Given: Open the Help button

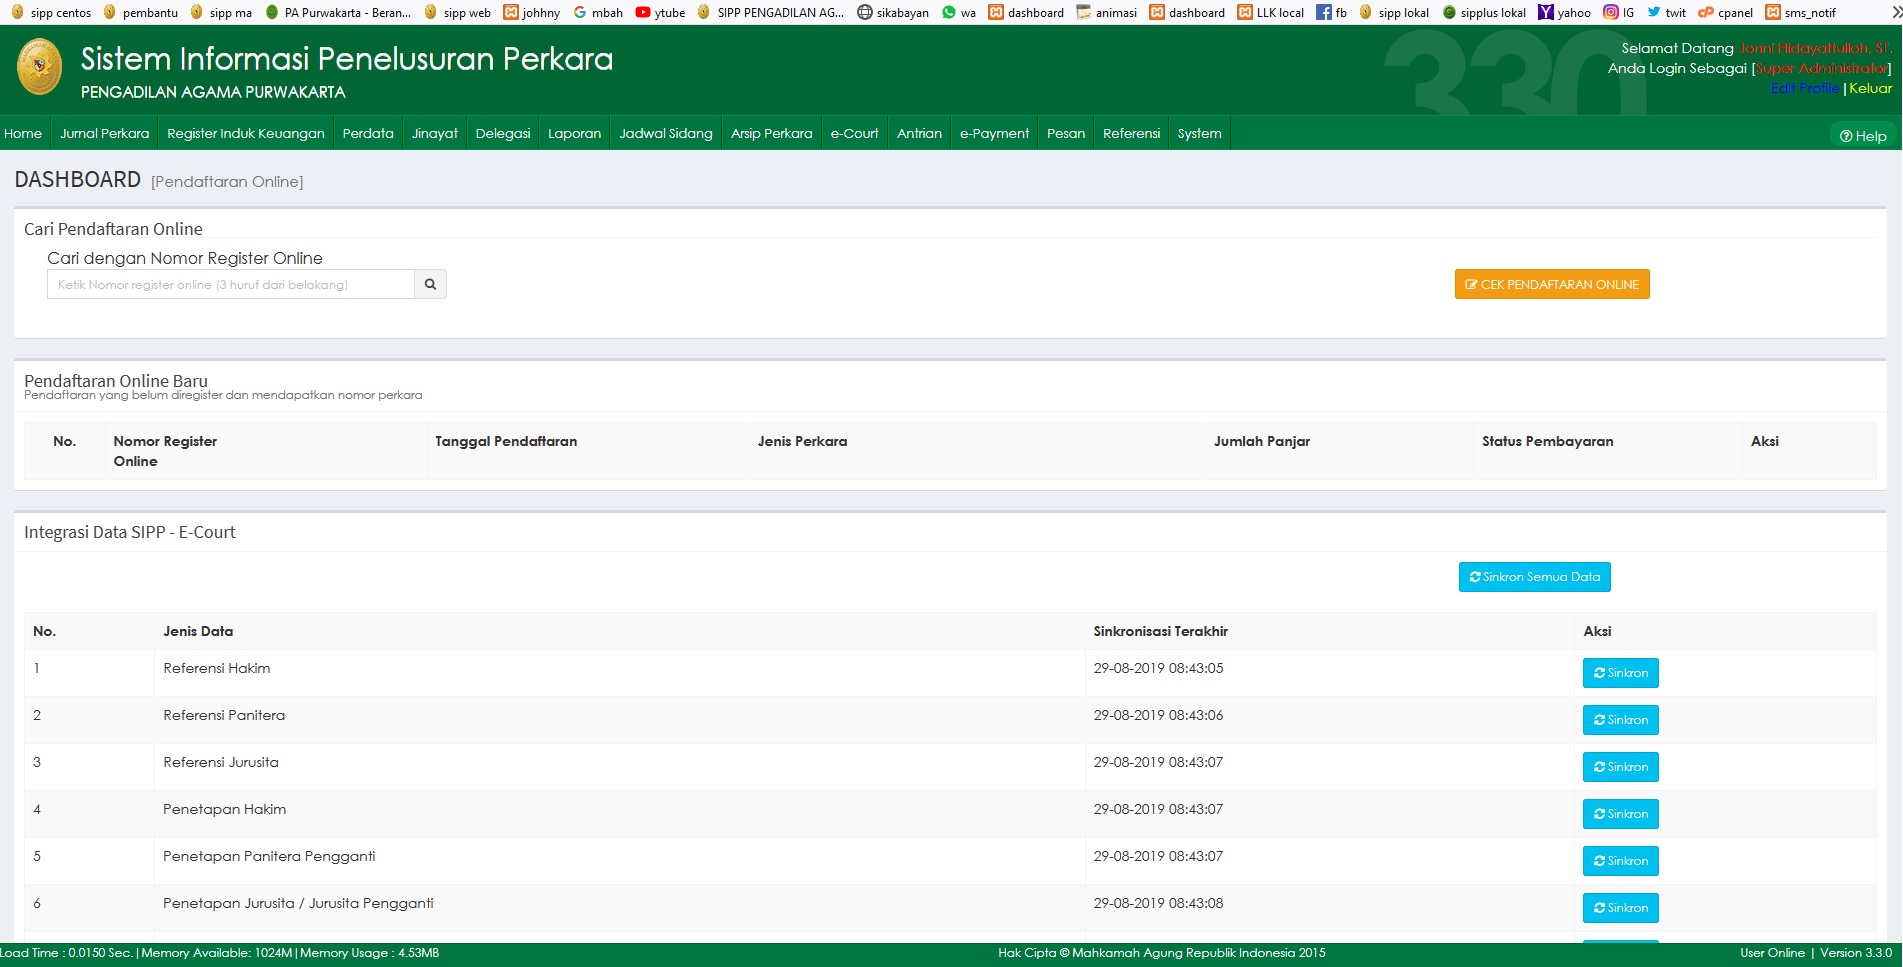Looking at the screenshot, I should [x=1863, y=136].
